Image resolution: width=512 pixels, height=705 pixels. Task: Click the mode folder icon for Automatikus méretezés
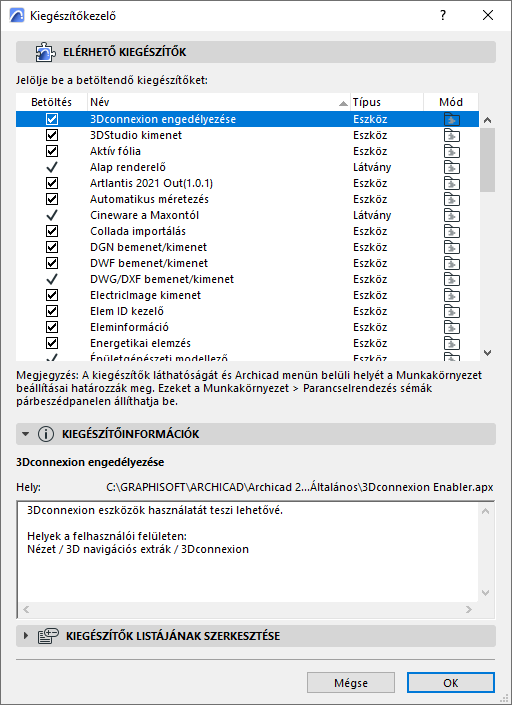tap(452, 199)
